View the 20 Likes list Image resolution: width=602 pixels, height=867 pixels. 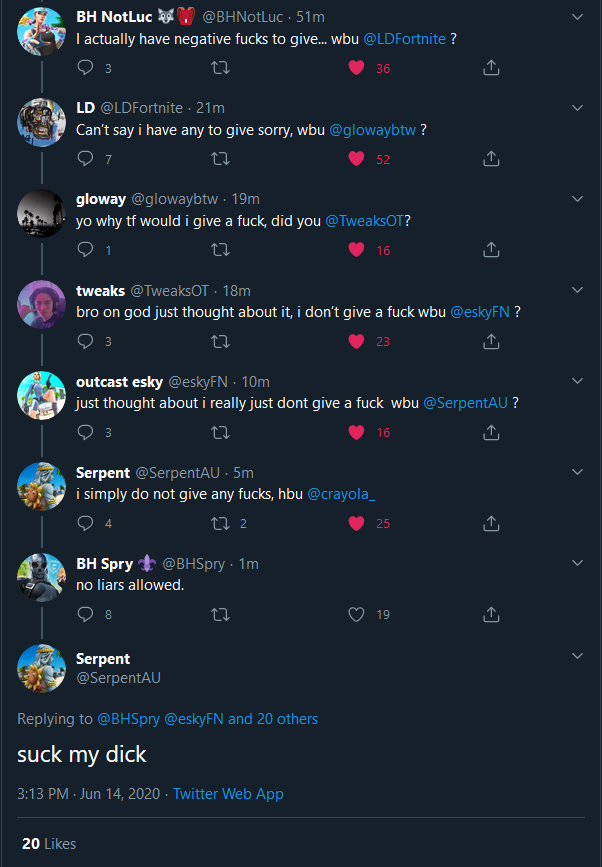click(48, 844)
